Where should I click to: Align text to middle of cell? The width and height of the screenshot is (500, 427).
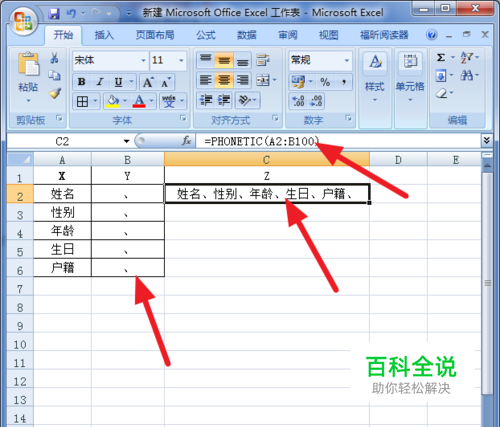224,60
